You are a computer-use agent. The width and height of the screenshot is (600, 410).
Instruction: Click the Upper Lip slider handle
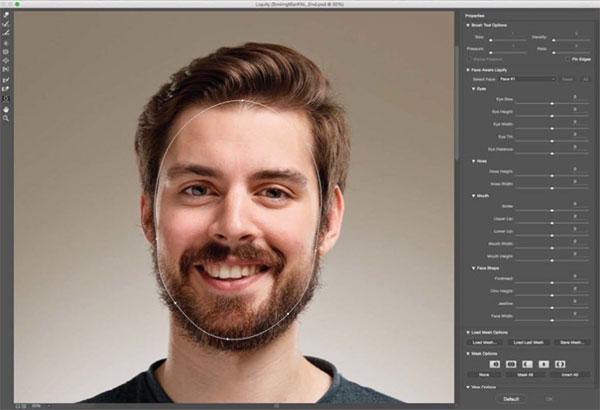point(552,223)
